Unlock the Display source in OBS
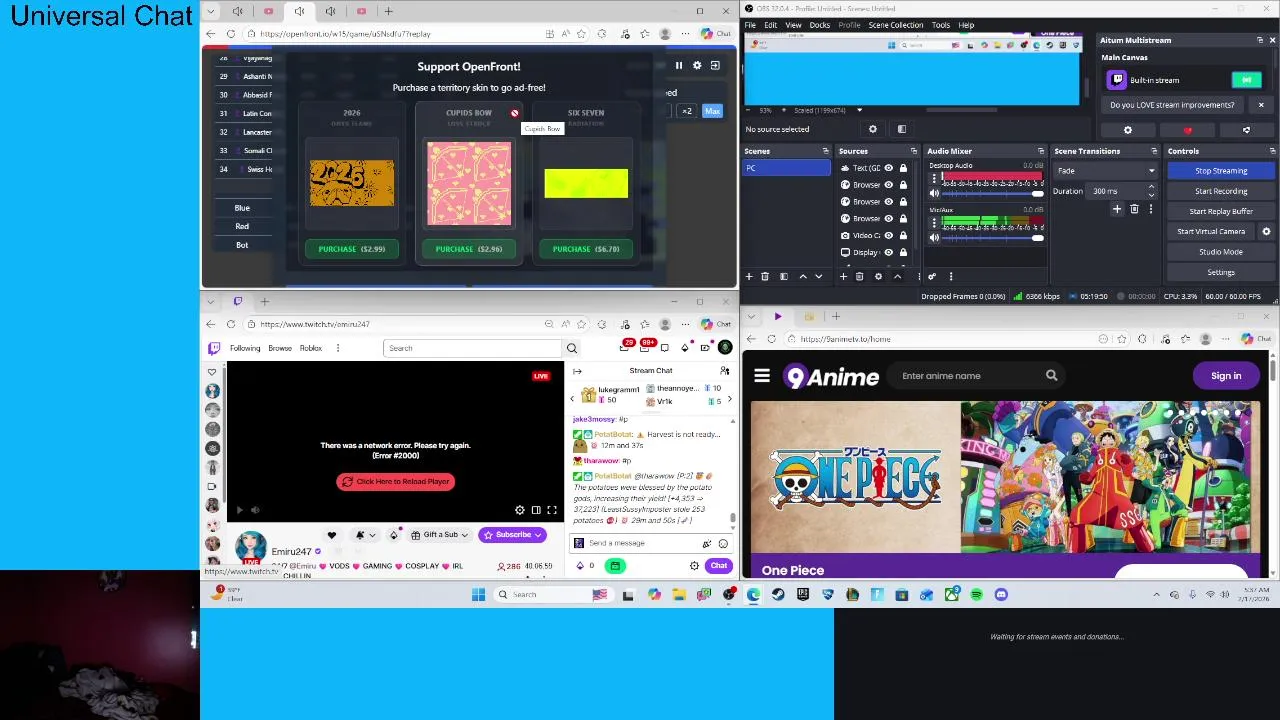 903,252
